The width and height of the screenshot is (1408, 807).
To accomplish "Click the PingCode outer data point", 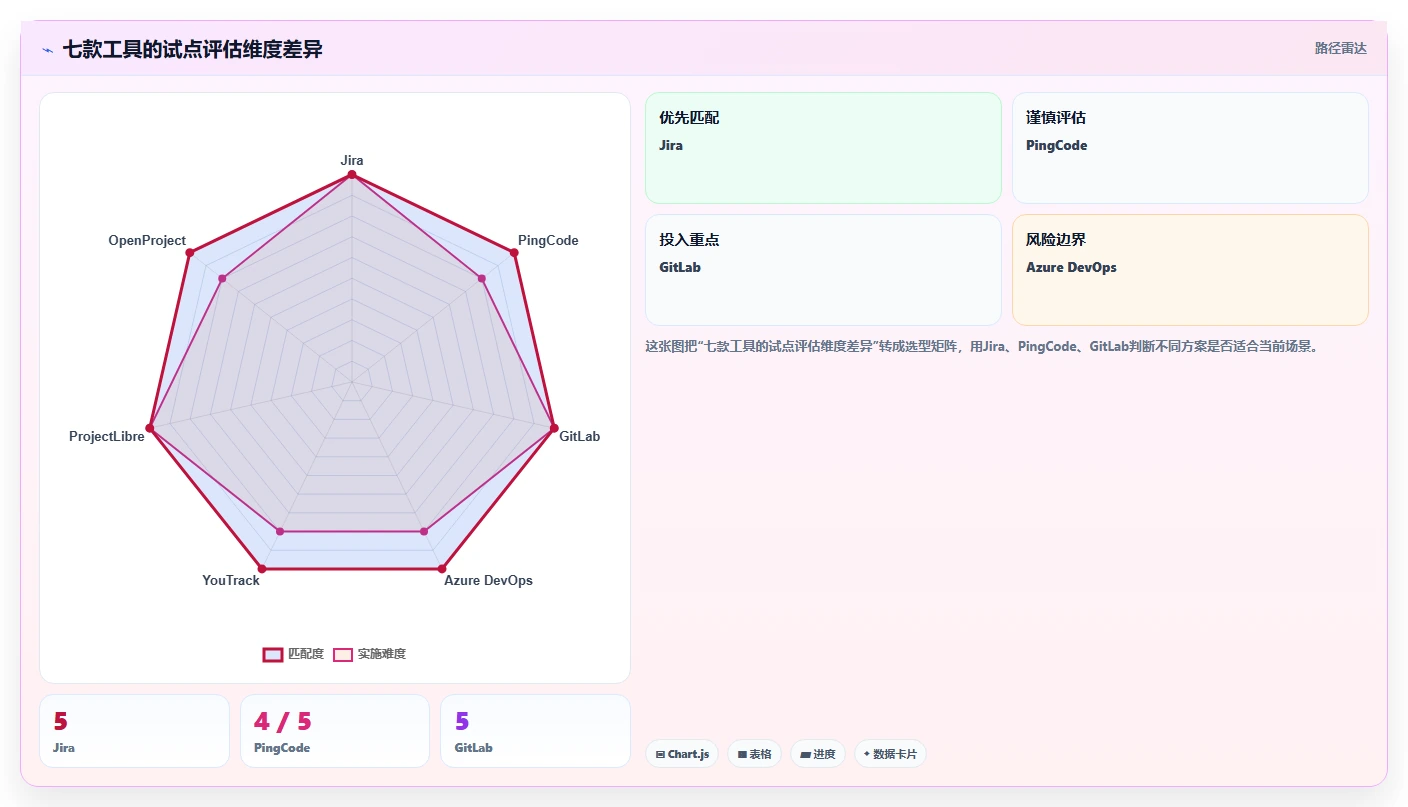I will 514,253.
